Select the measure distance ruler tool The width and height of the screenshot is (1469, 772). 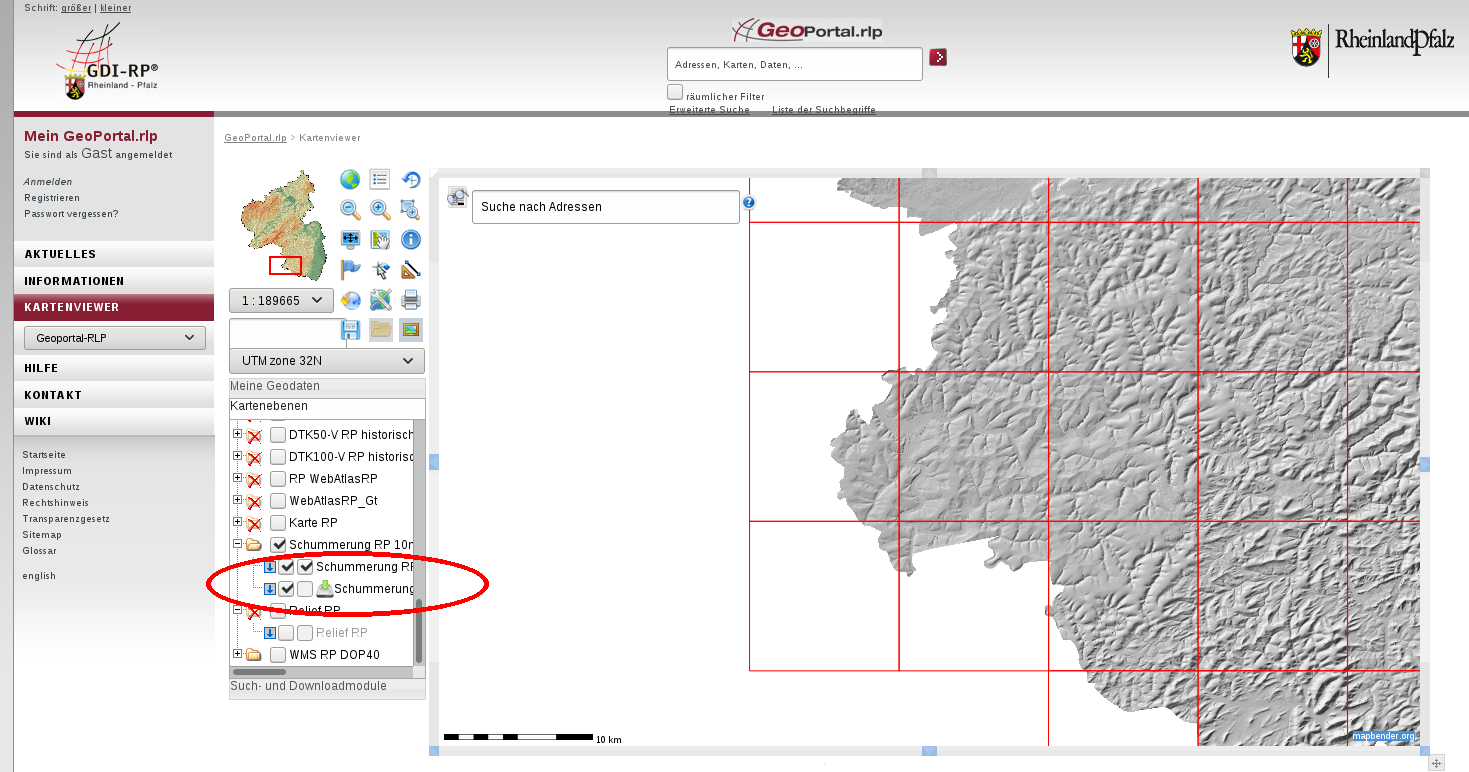pos(410,269)
